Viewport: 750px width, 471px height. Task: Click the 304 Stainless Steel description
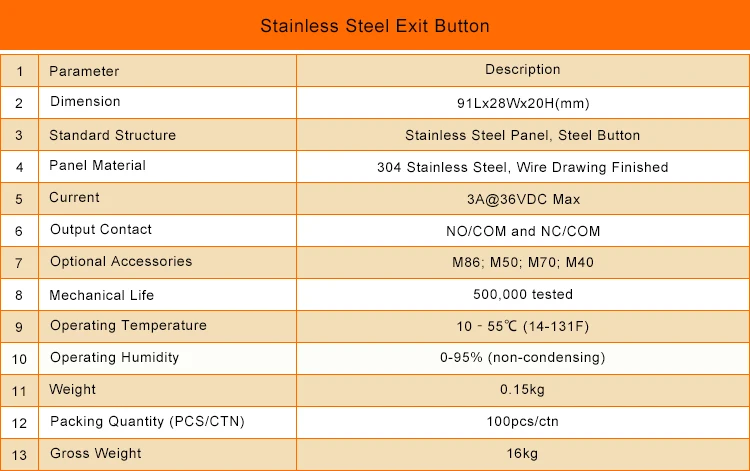tap(522, 167)
